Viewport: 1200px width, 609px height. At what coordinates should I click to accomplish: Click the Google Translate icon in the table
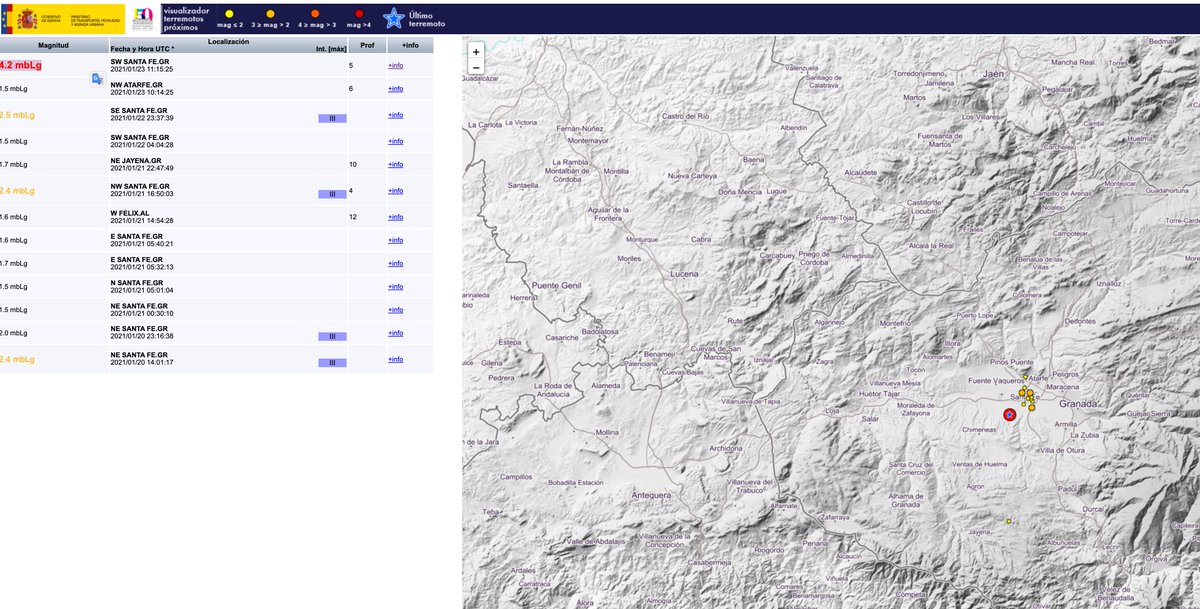[97, 79]
